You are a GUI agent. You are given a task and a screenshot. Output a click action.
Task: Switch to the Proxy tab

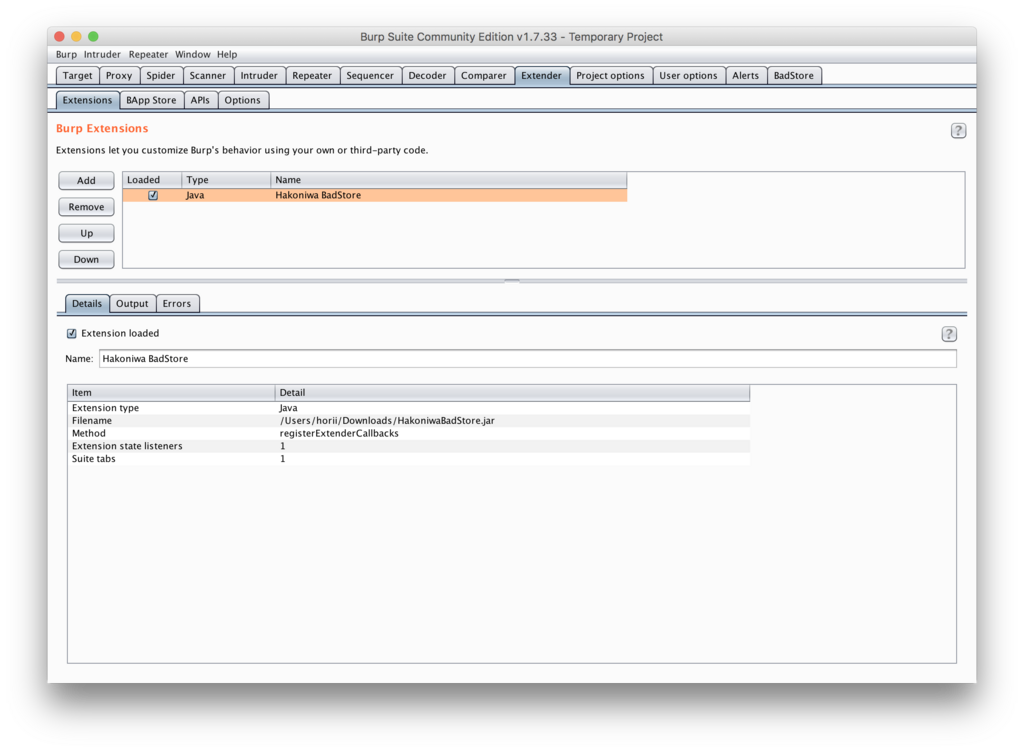119,76
